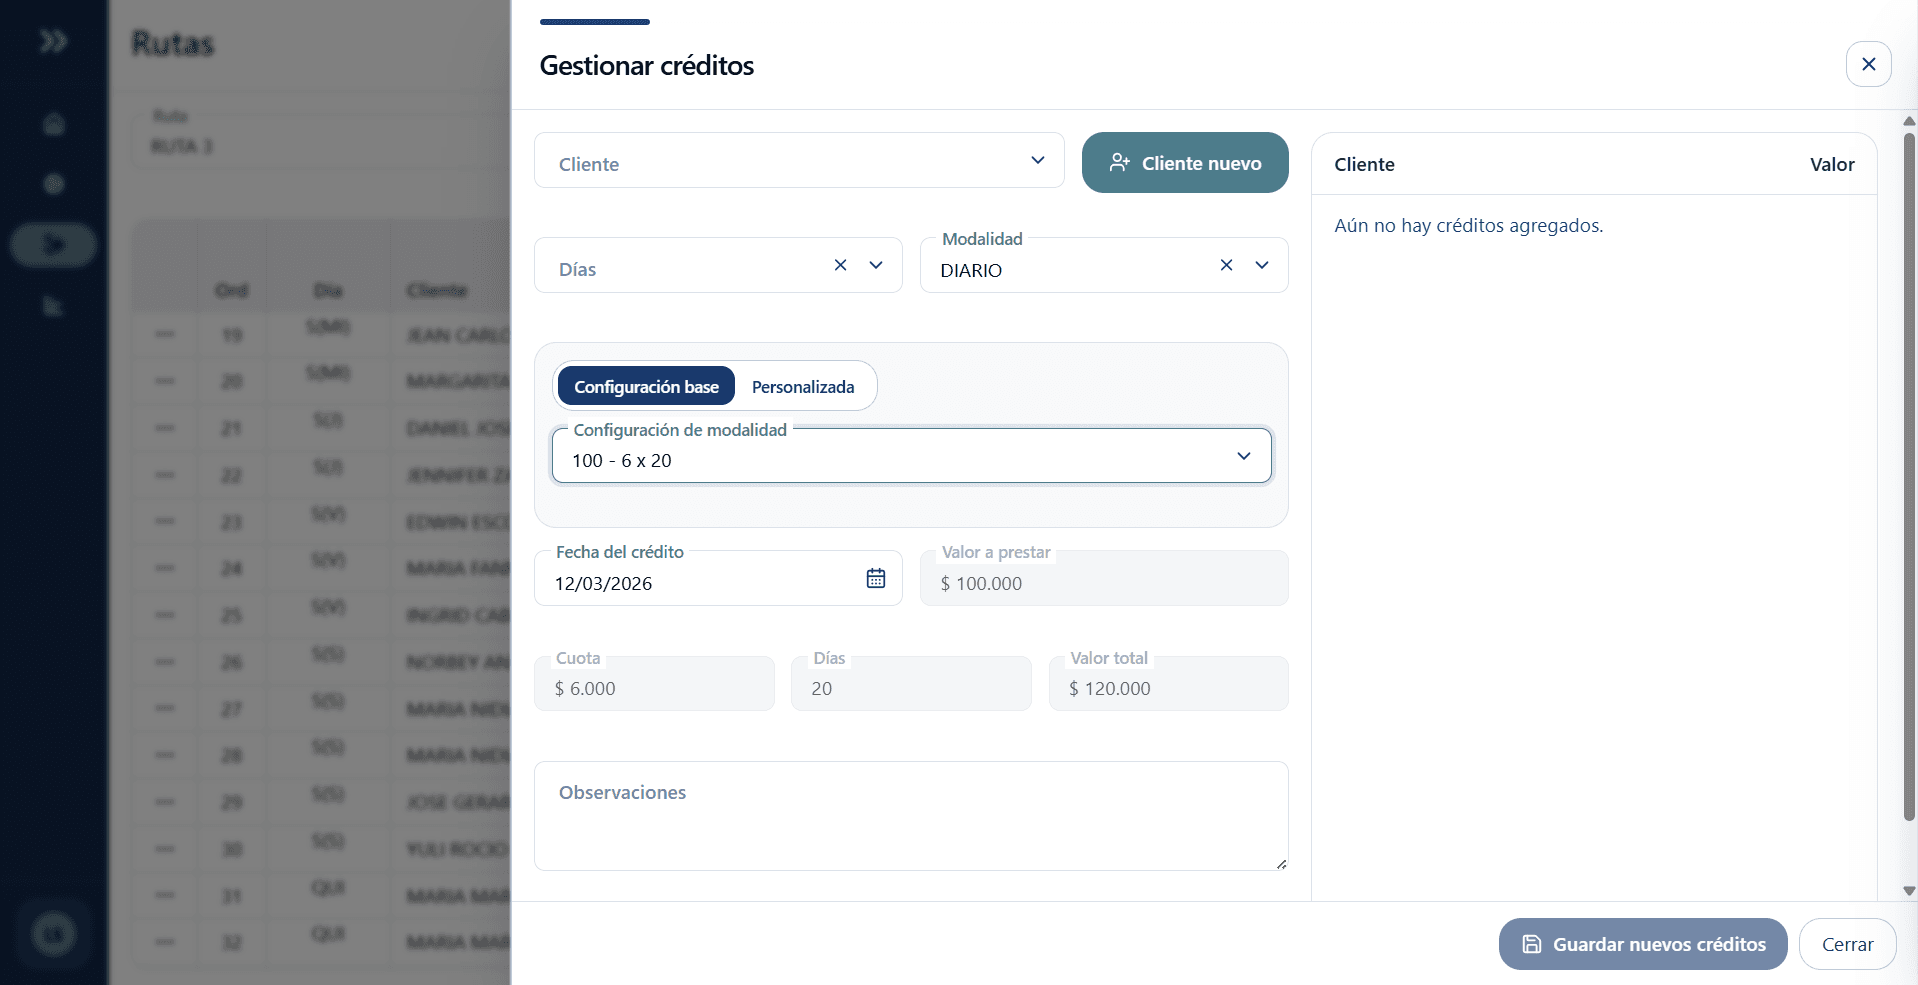Clear the Días selection with the X icon
1918x985 pixels.
click(x=840, y=265)
